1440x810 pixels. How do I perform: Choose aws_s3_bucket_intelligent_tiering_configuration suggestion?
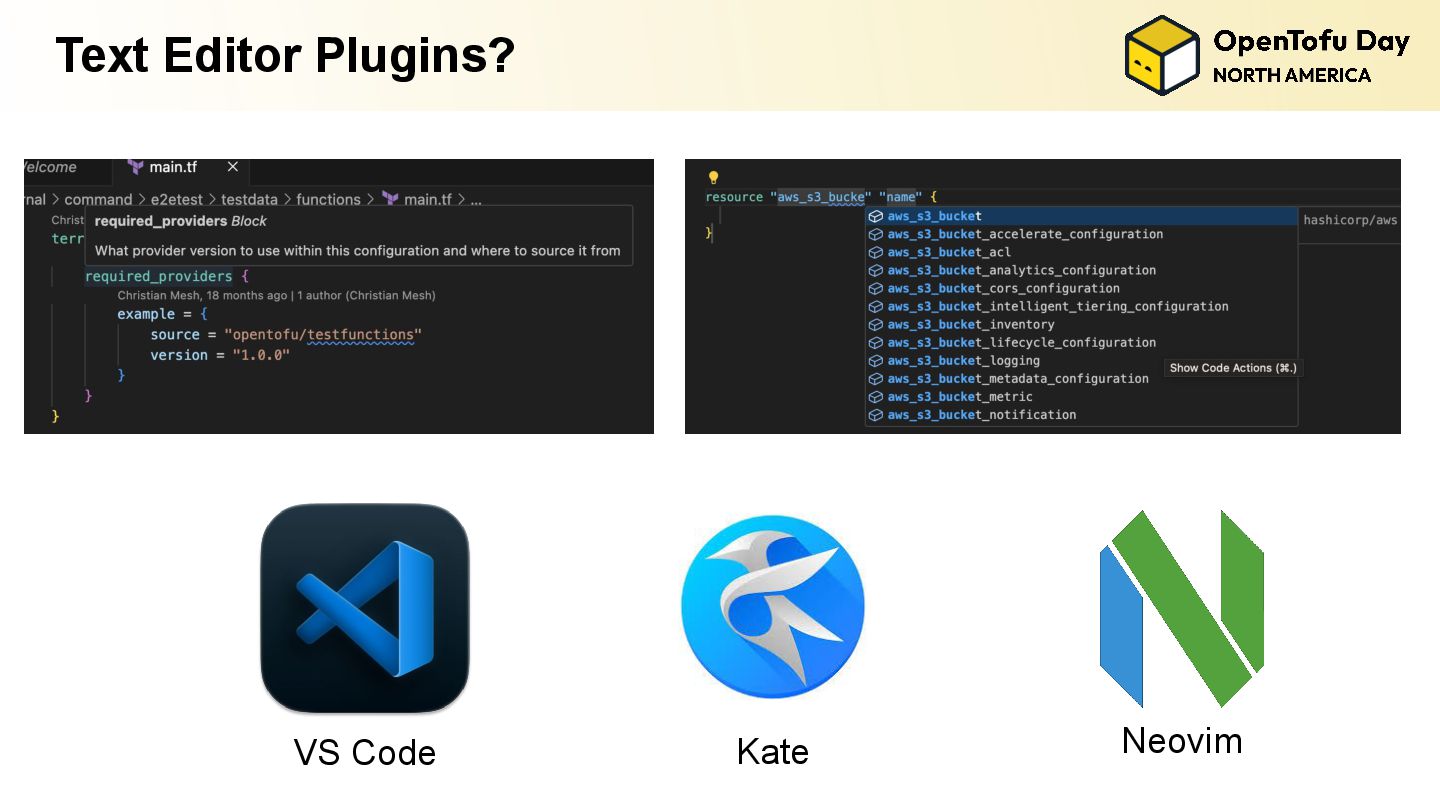1082,306
